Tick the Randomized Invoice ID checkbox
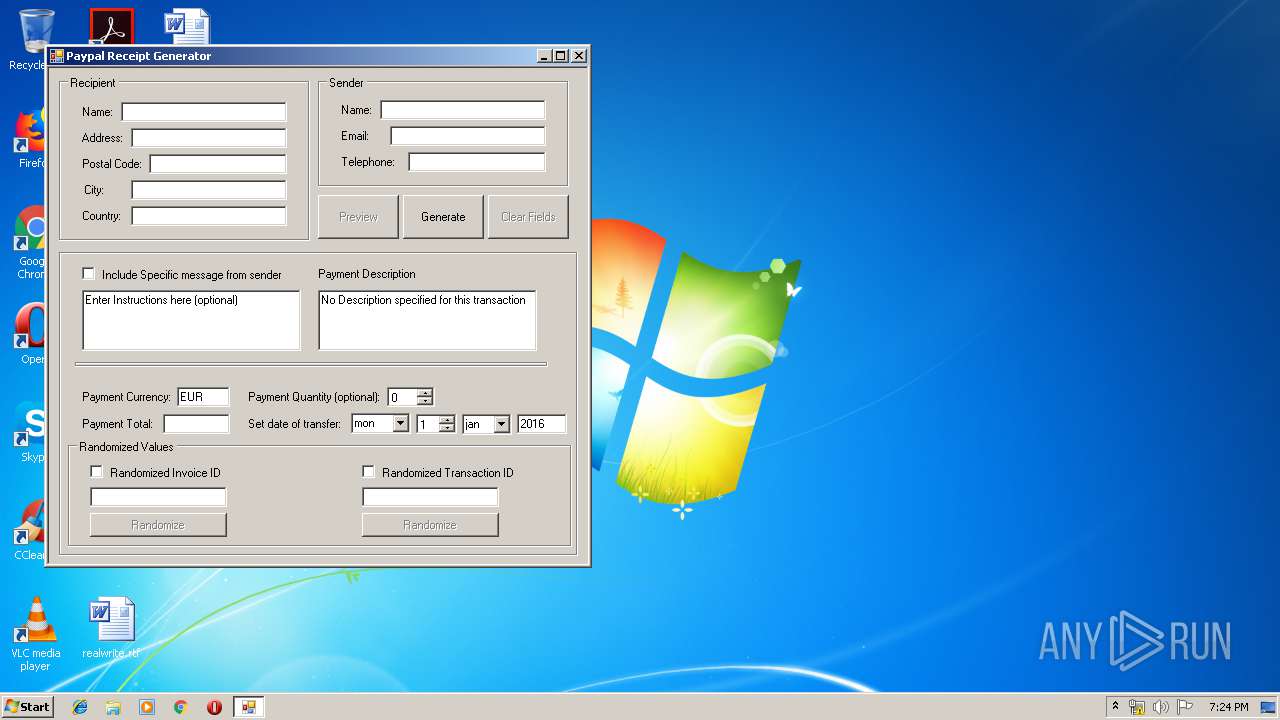This screenshot has height=720, width=1280. click(97, 472)
